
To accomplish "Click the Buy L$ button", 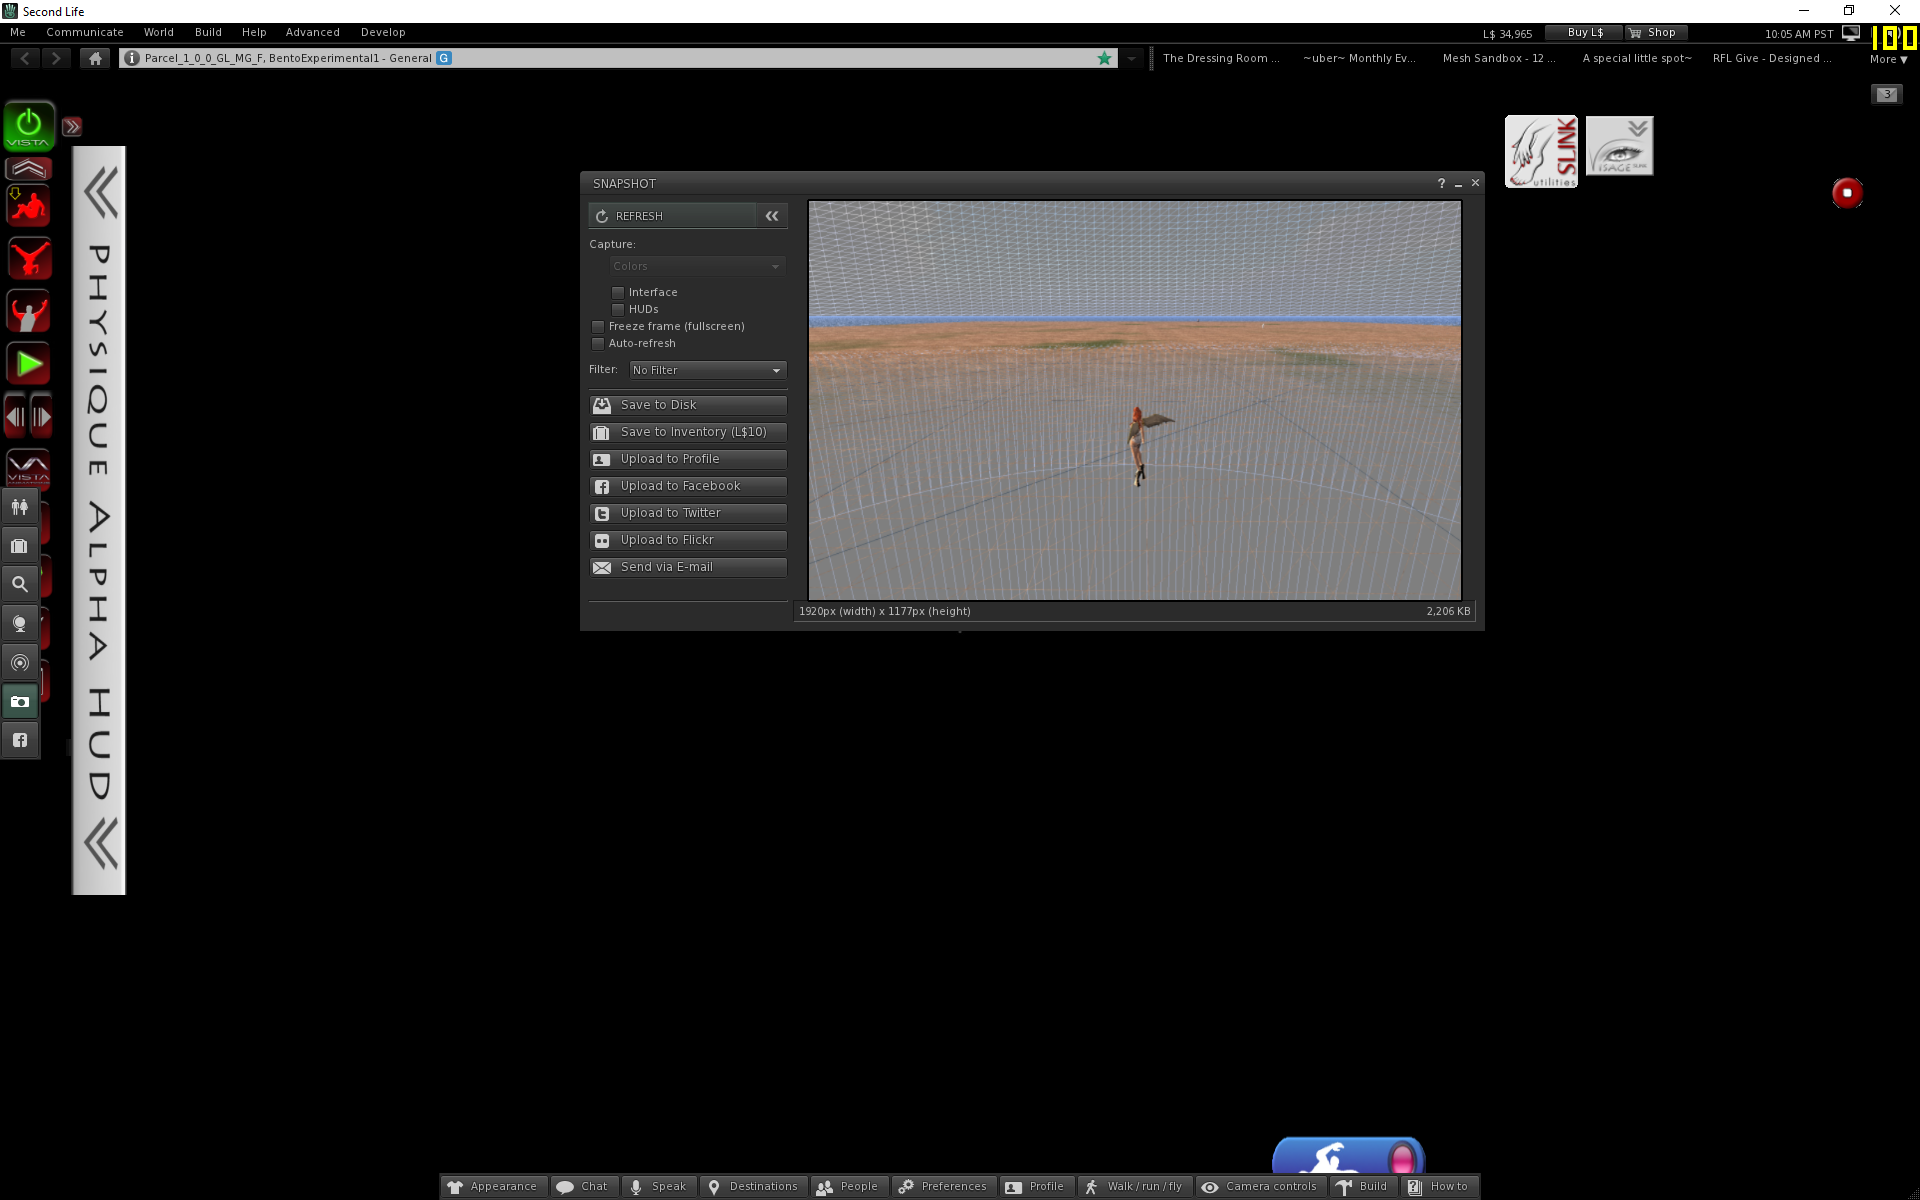I will [1585, 33].
